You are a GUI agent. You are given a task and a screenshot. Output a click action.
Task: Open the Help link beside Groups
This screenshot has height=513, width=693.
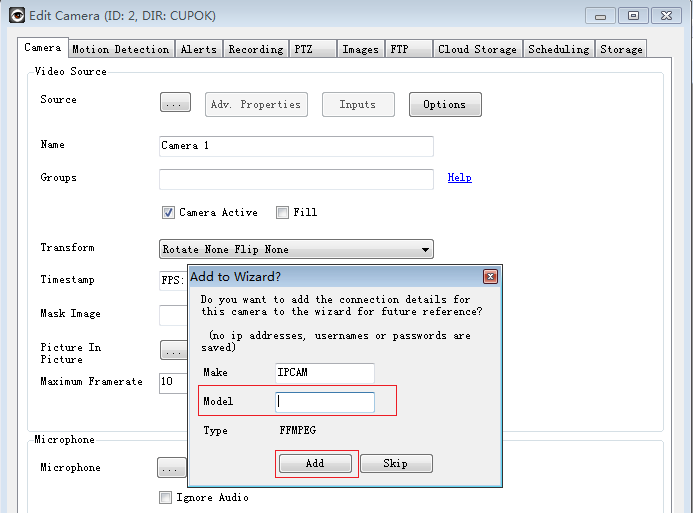[459, 178]
